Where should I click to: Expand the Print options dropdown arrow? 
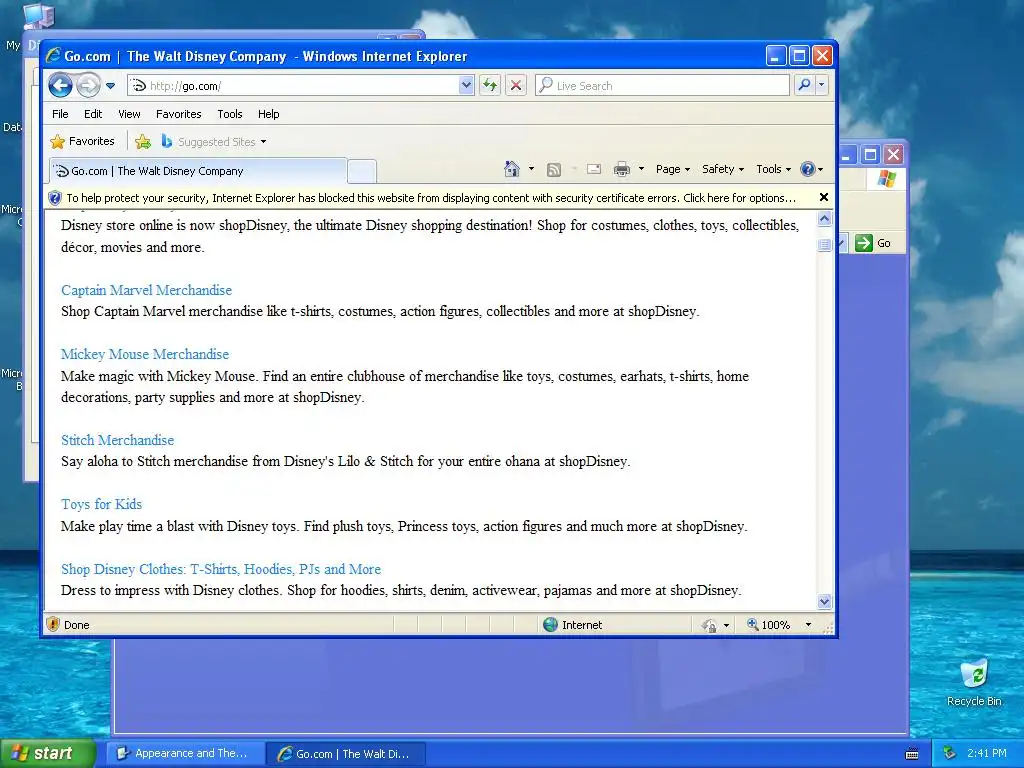click(x=641, y=169)
